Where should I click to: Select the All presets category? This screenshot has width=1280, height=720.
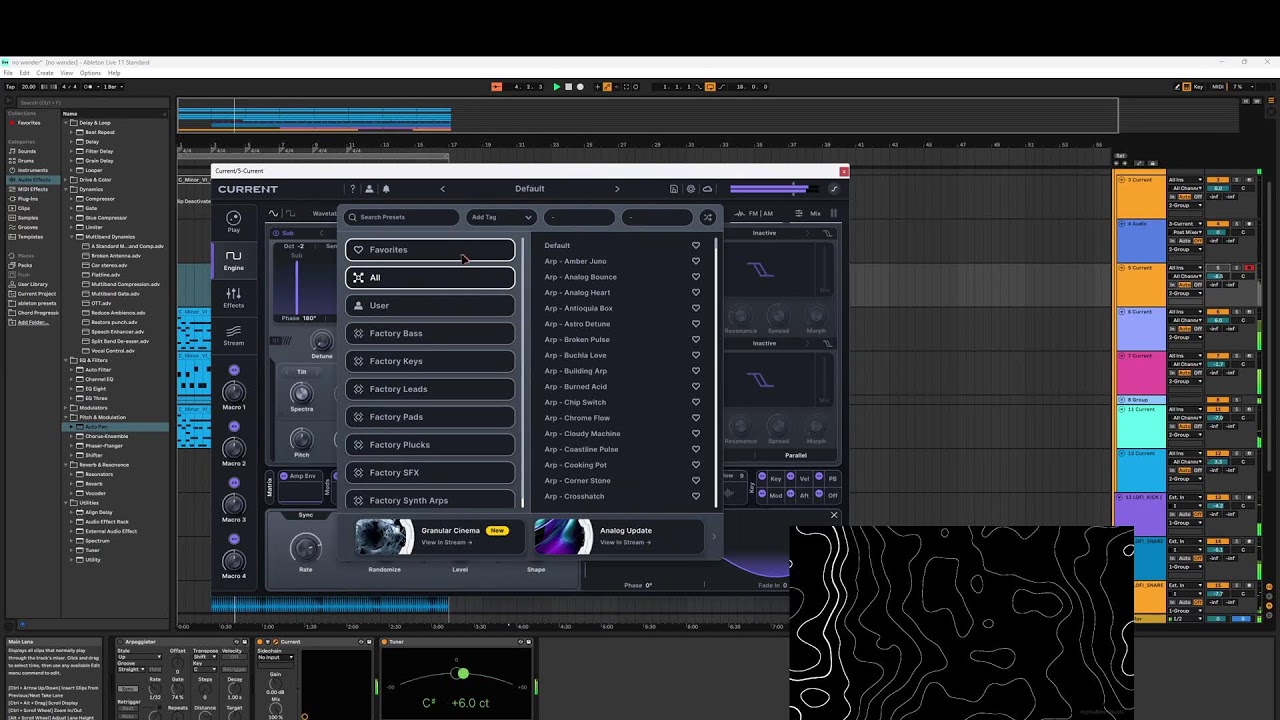430,278
